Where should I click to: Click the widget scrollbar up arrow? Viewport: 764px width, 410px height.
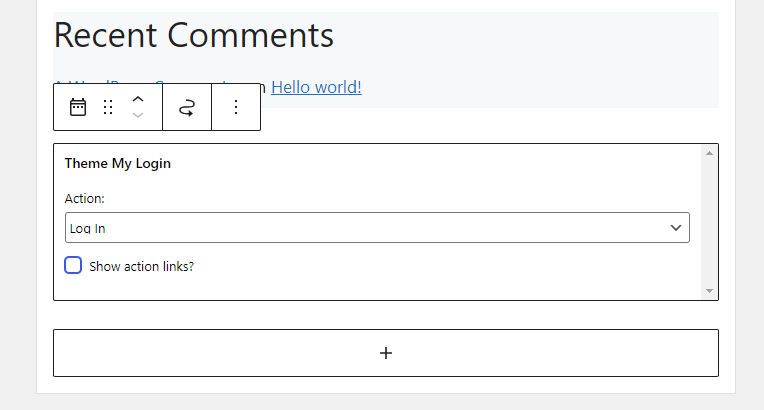coord(709,153)
